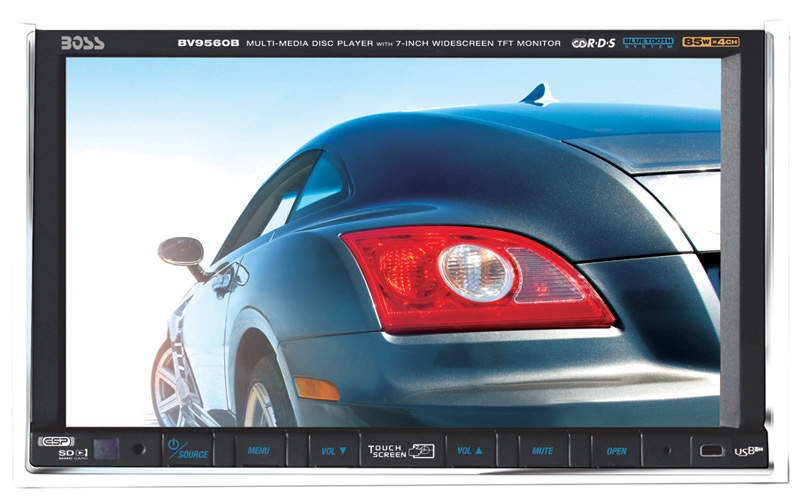This screenshot has height=501, width=800.
Task: Click the BOSS brand logo
Action: click(x=82, y=43)
